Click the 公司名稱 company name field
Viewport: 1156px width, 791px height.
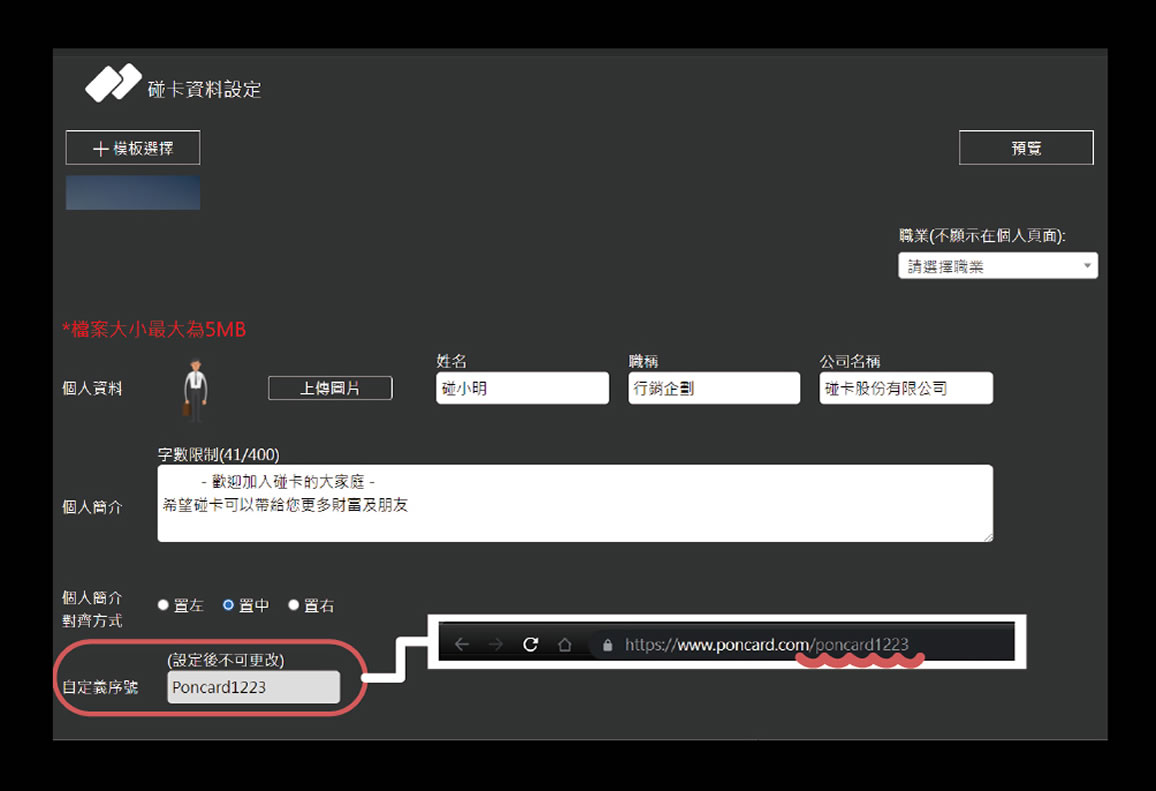[x=906, y=388]
